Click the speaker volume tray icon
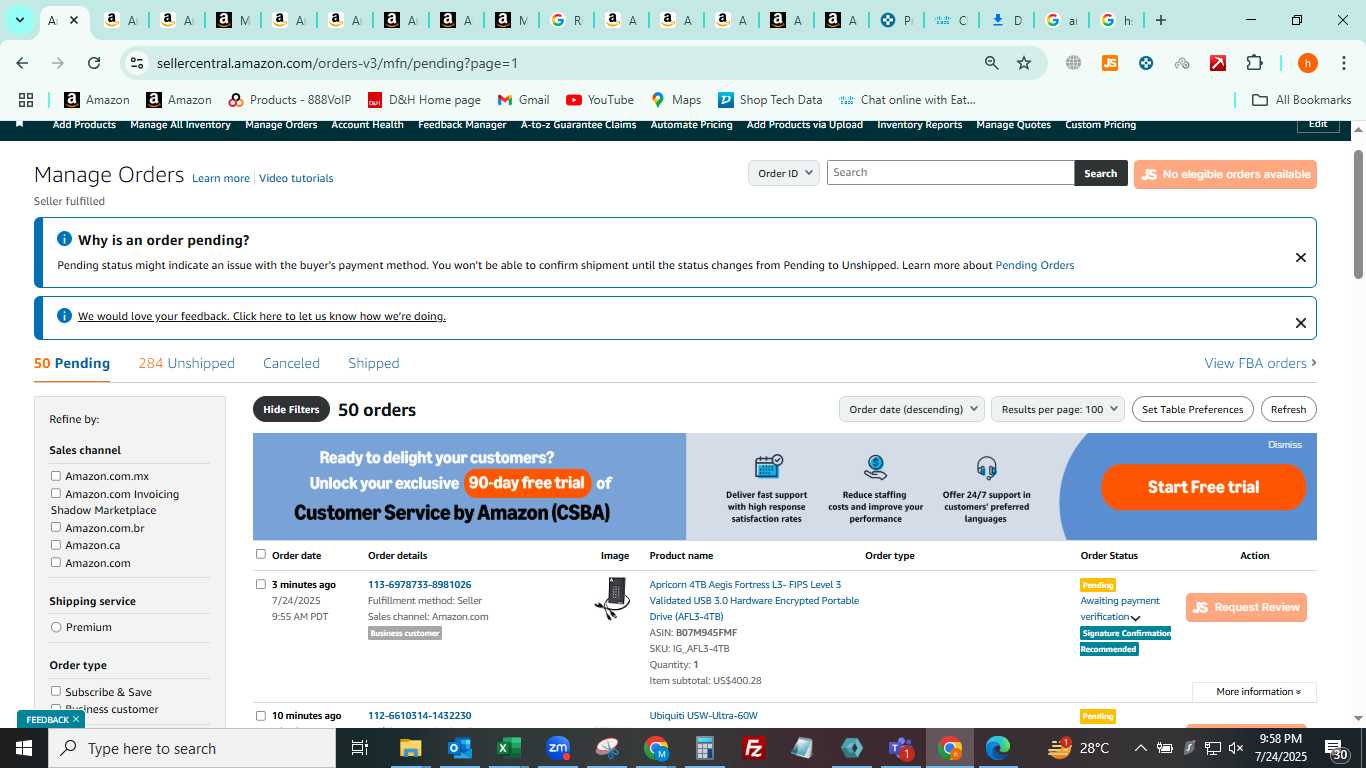 (1236, 748)
